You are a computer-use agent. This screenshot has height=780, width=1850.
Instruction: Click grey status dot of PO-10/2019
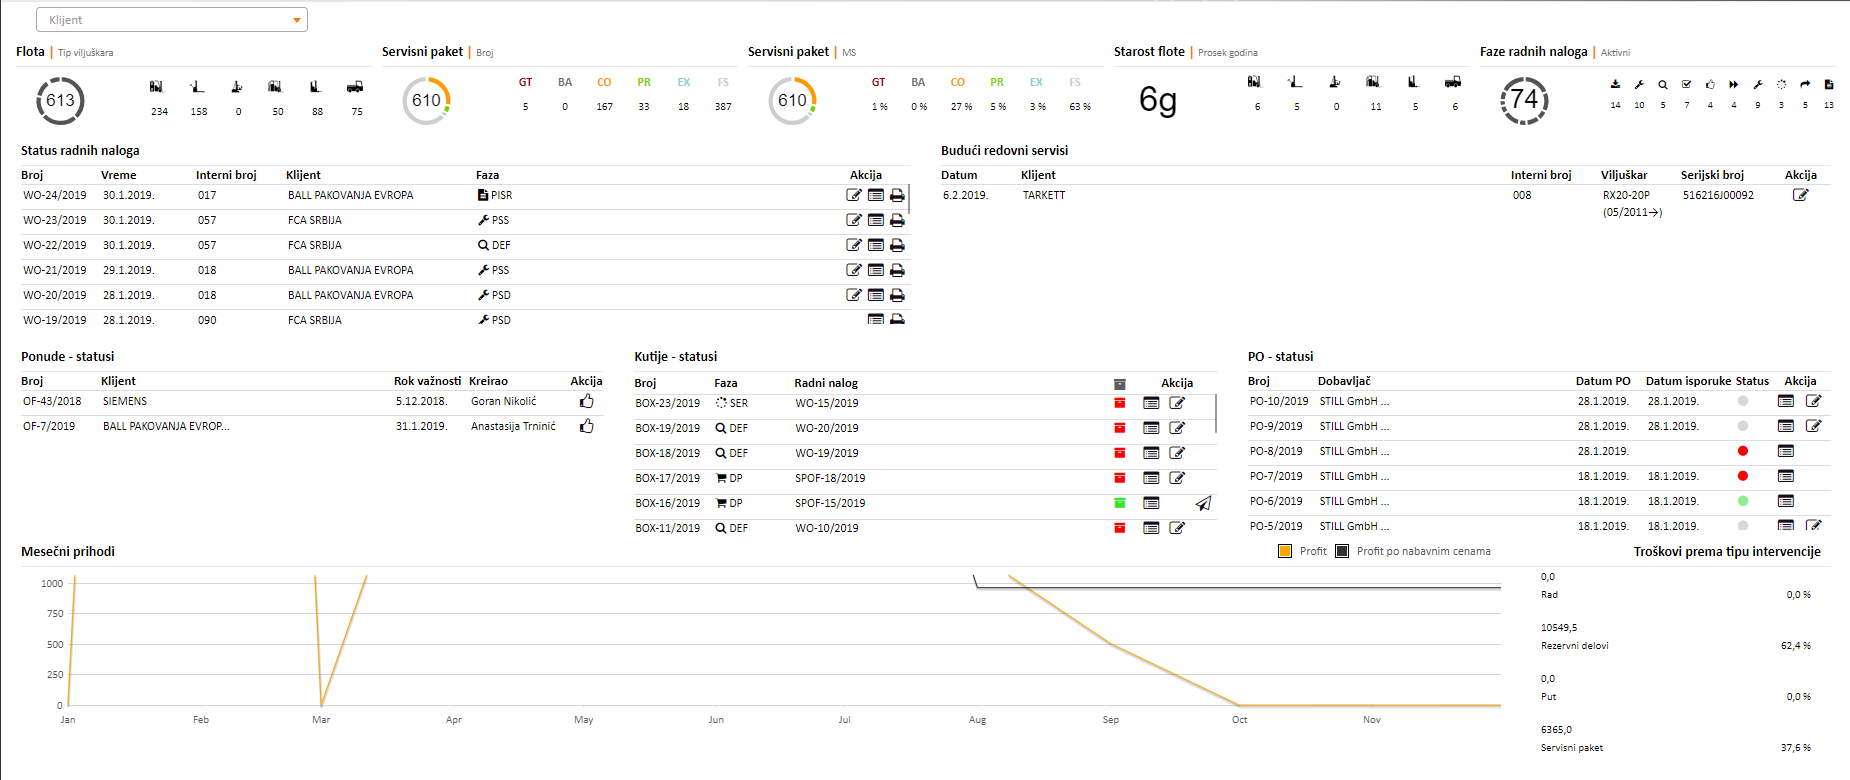(1743, 401)
